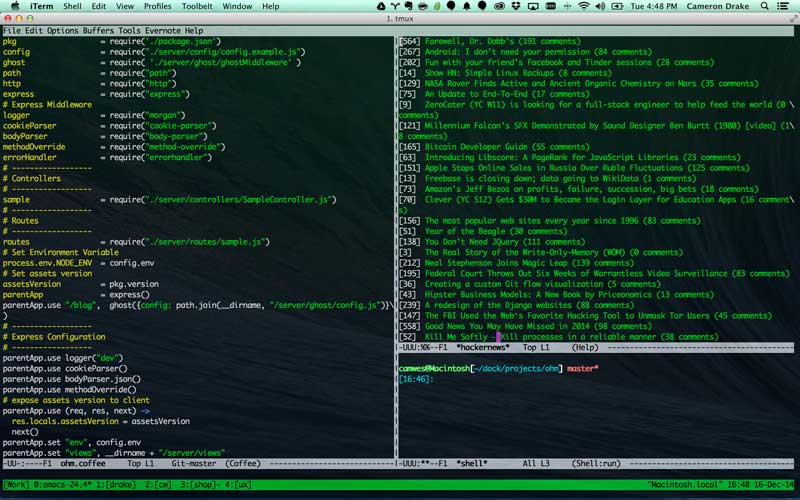Open 'Farewell, Dr. Dobb's' story
The width and height of the screenshot is (800, 500).
coord(502,41)
